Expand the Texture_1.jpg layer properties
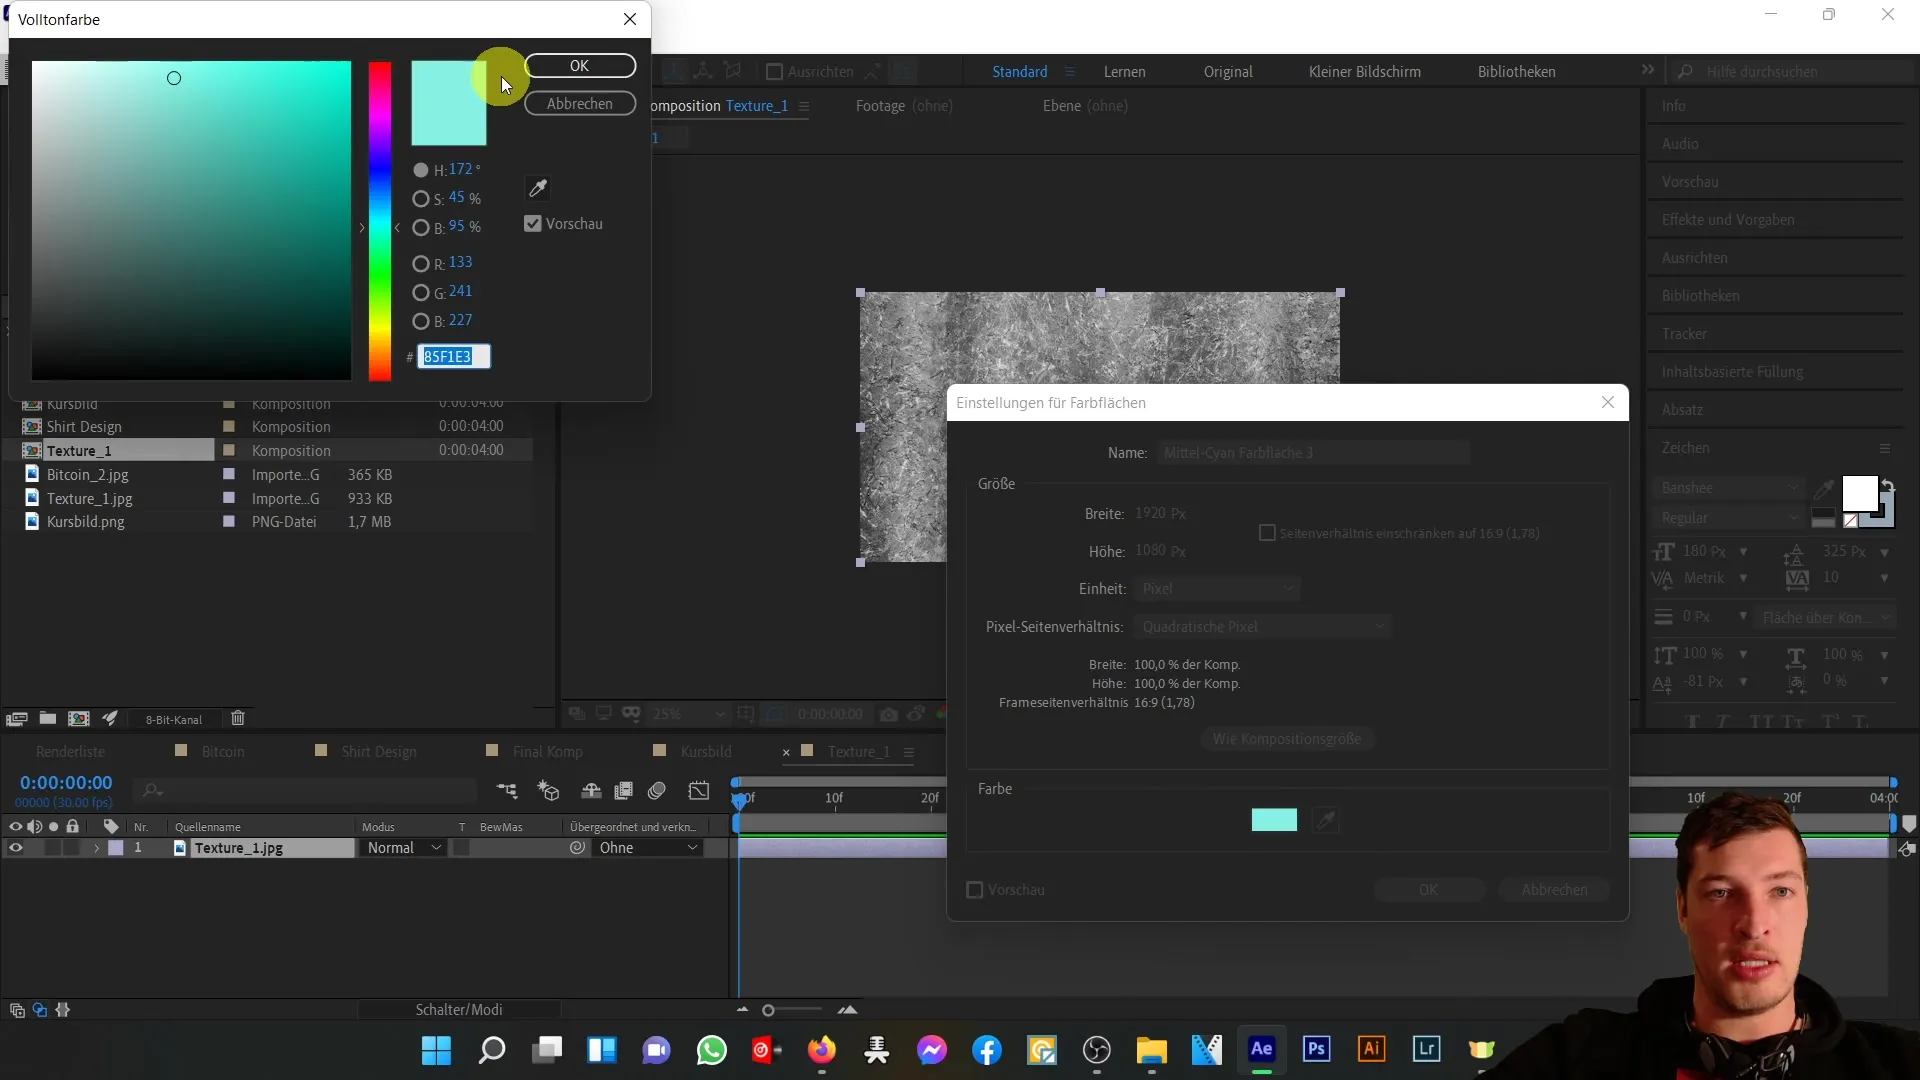Viewport: 1920px width, 1080px height. pyautogui.click(x=96, y=848)
